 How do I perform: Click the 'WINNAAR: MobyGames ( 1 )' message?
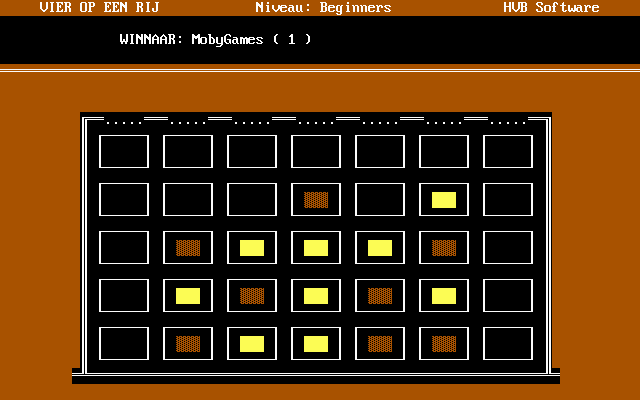click(216, 39)
